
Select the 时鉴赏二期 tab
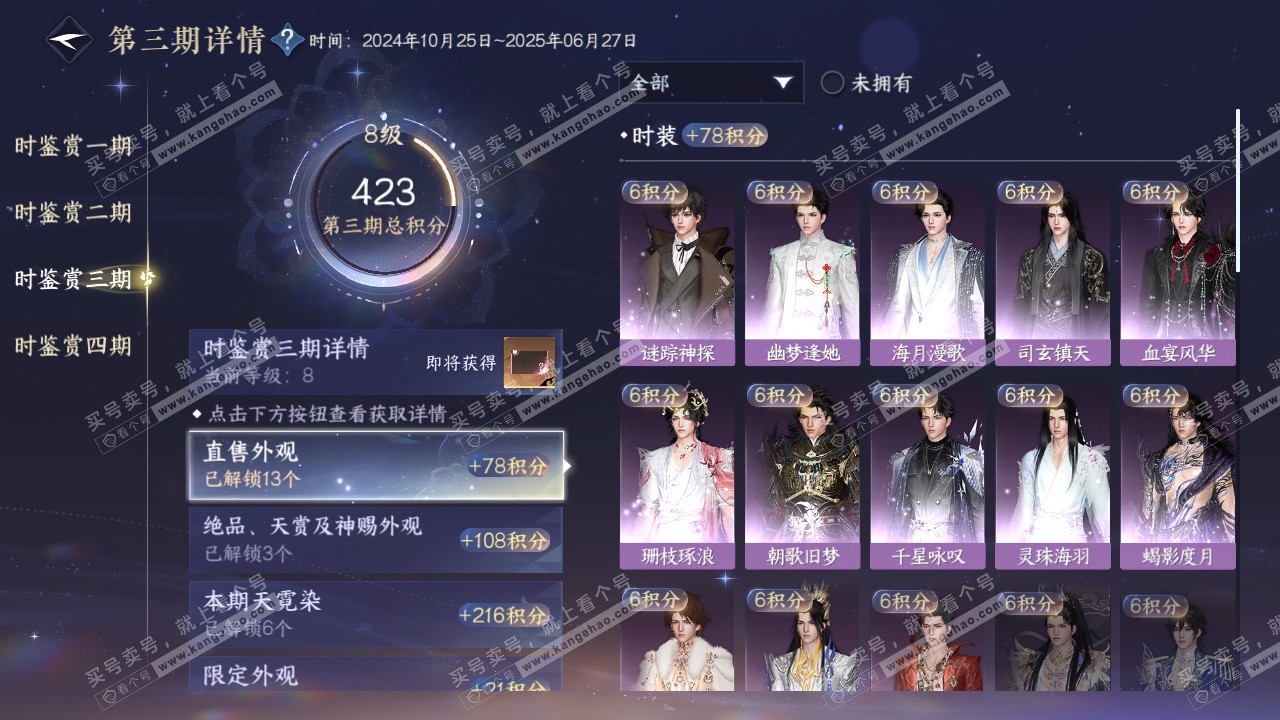coord(73,213)
